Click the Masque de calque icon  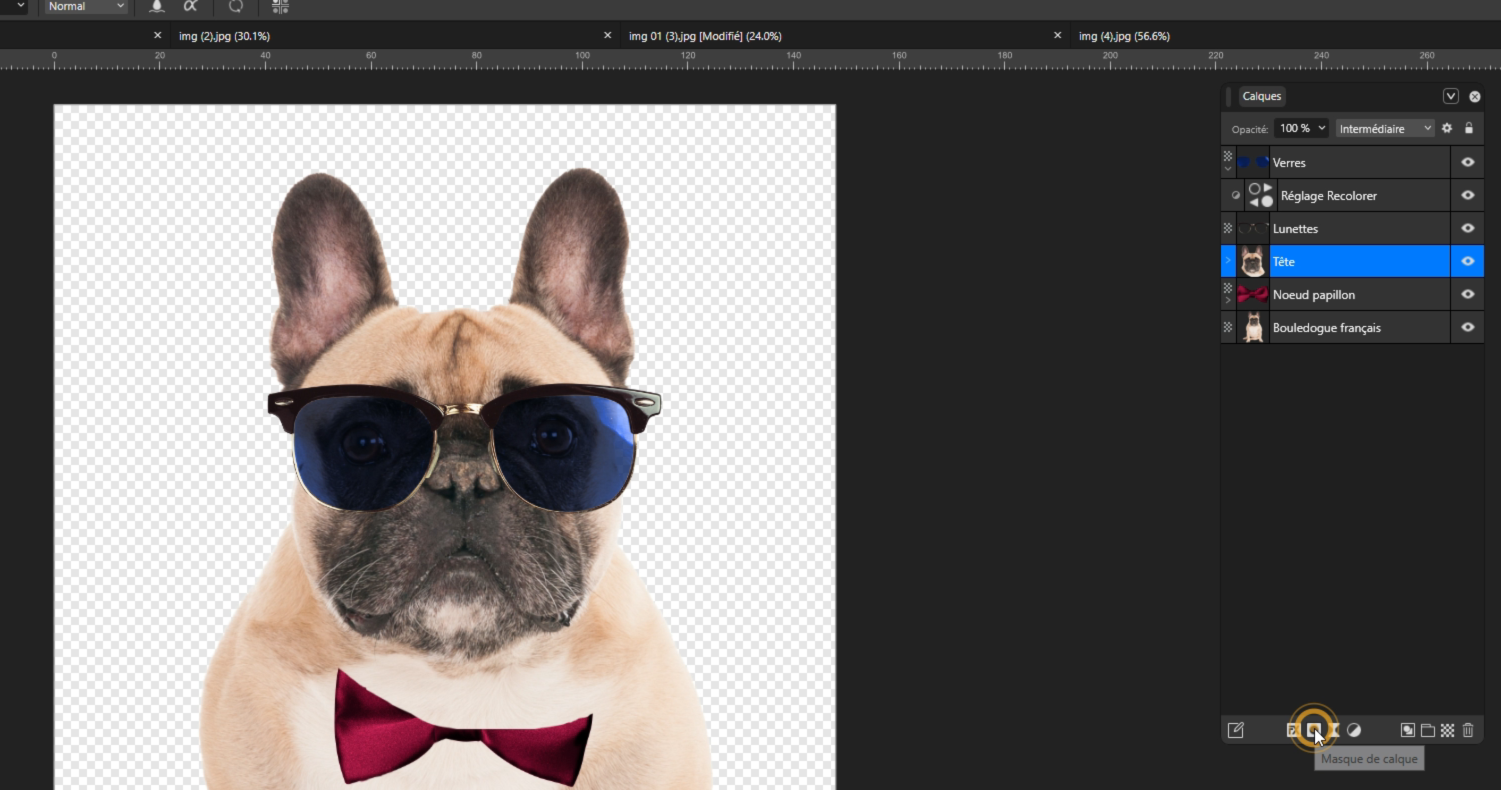1313,730
